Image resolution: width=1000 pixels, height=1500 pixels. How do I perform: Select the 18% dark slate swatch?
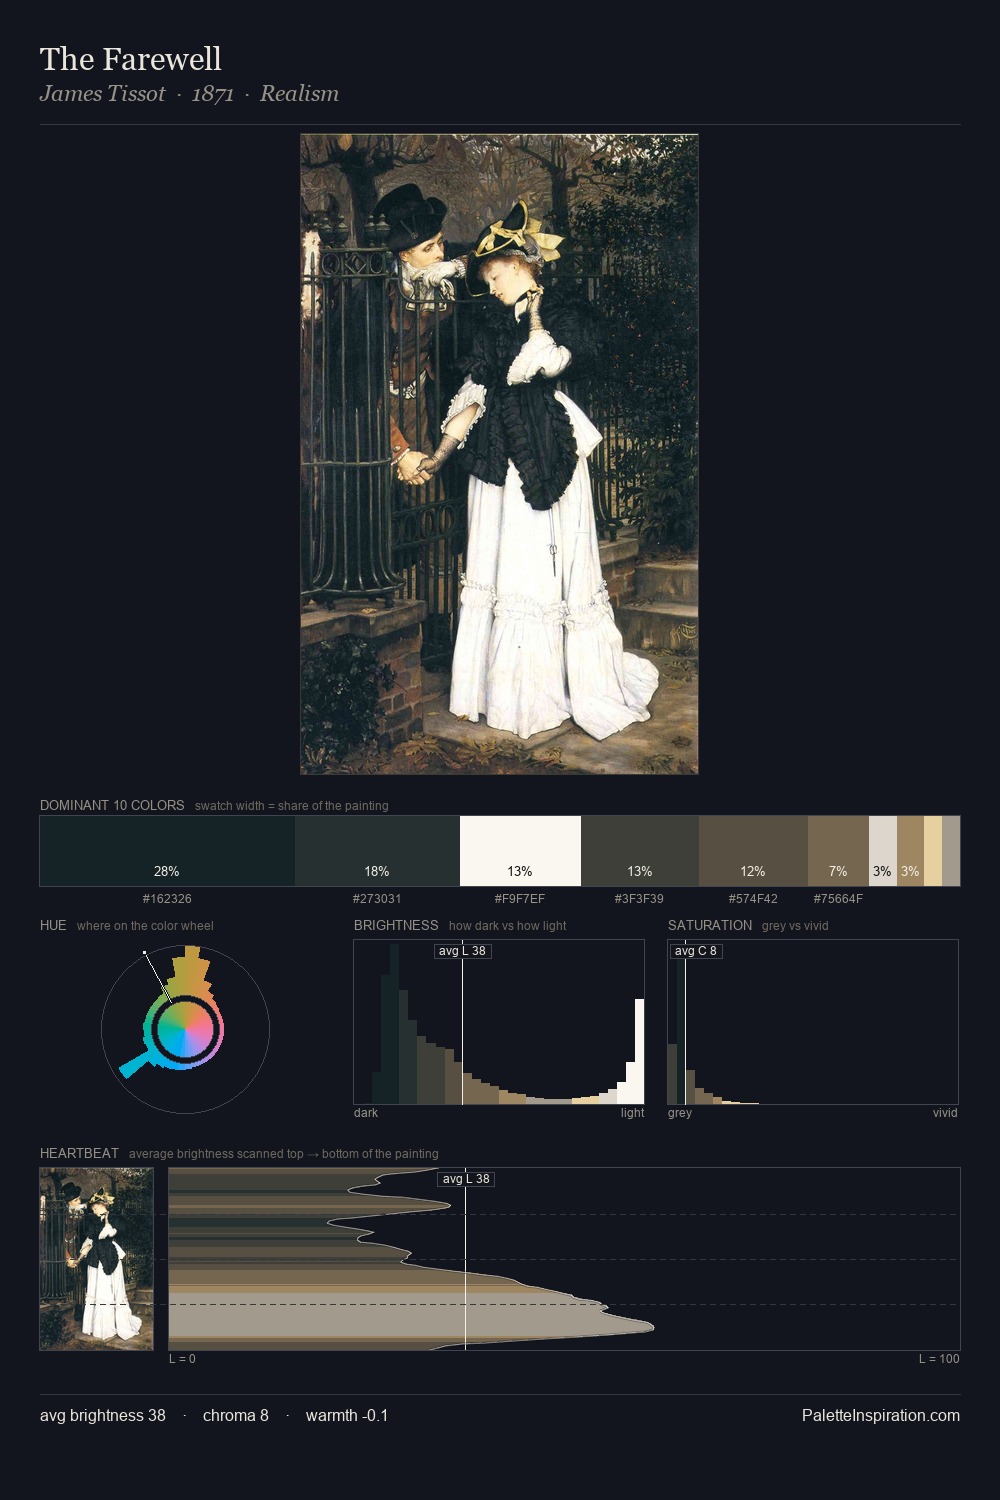pyautogui.click(x=377, y=851)
